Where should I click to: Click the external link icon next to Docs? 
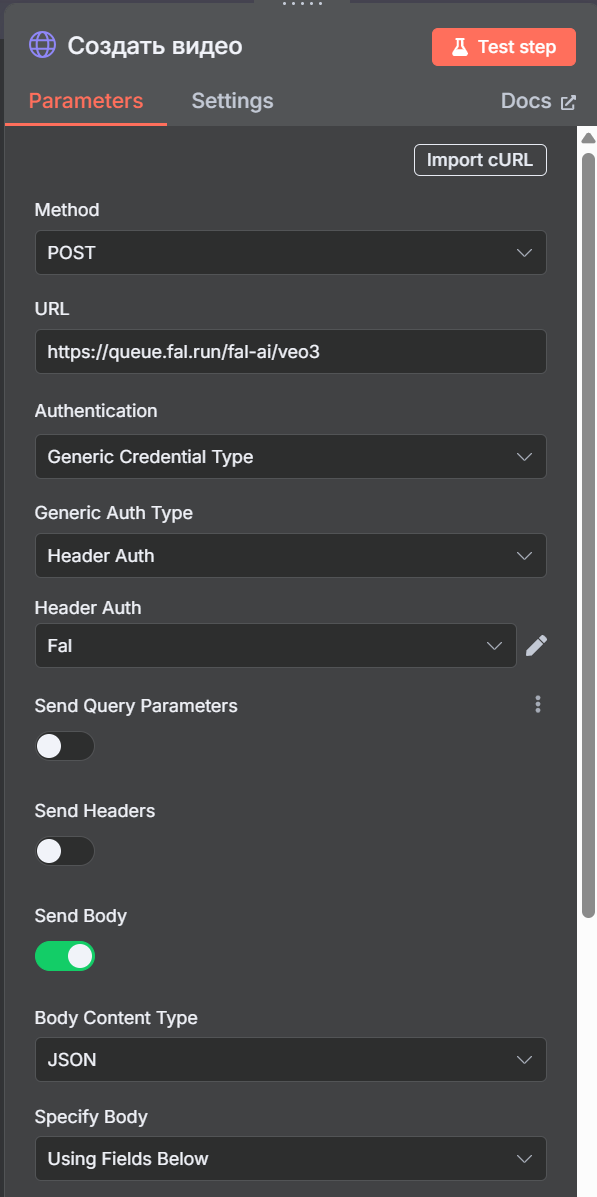tap(568, 102)
